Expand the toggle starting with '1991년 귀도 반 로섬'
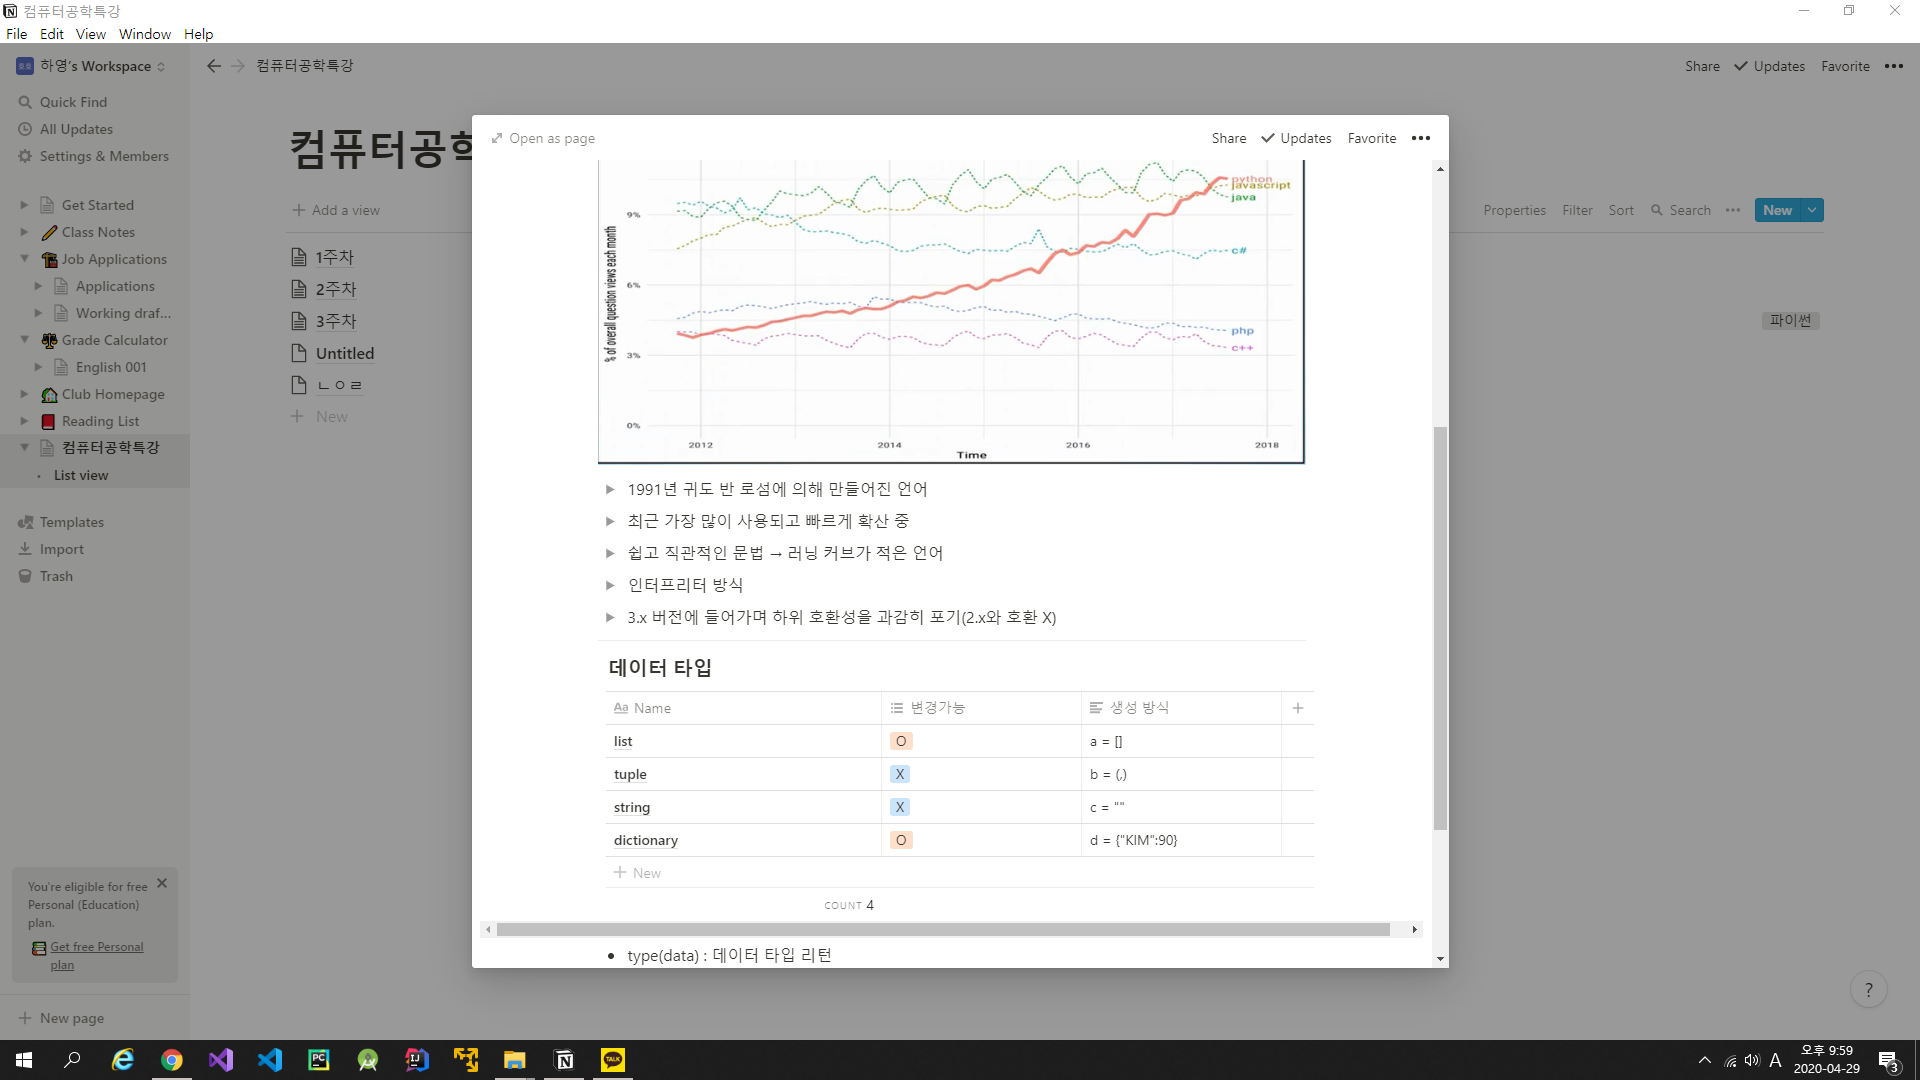Image resolution: width=1920 pixels, height=1080 pixels. pyautogui.click(x=610, y=489)
